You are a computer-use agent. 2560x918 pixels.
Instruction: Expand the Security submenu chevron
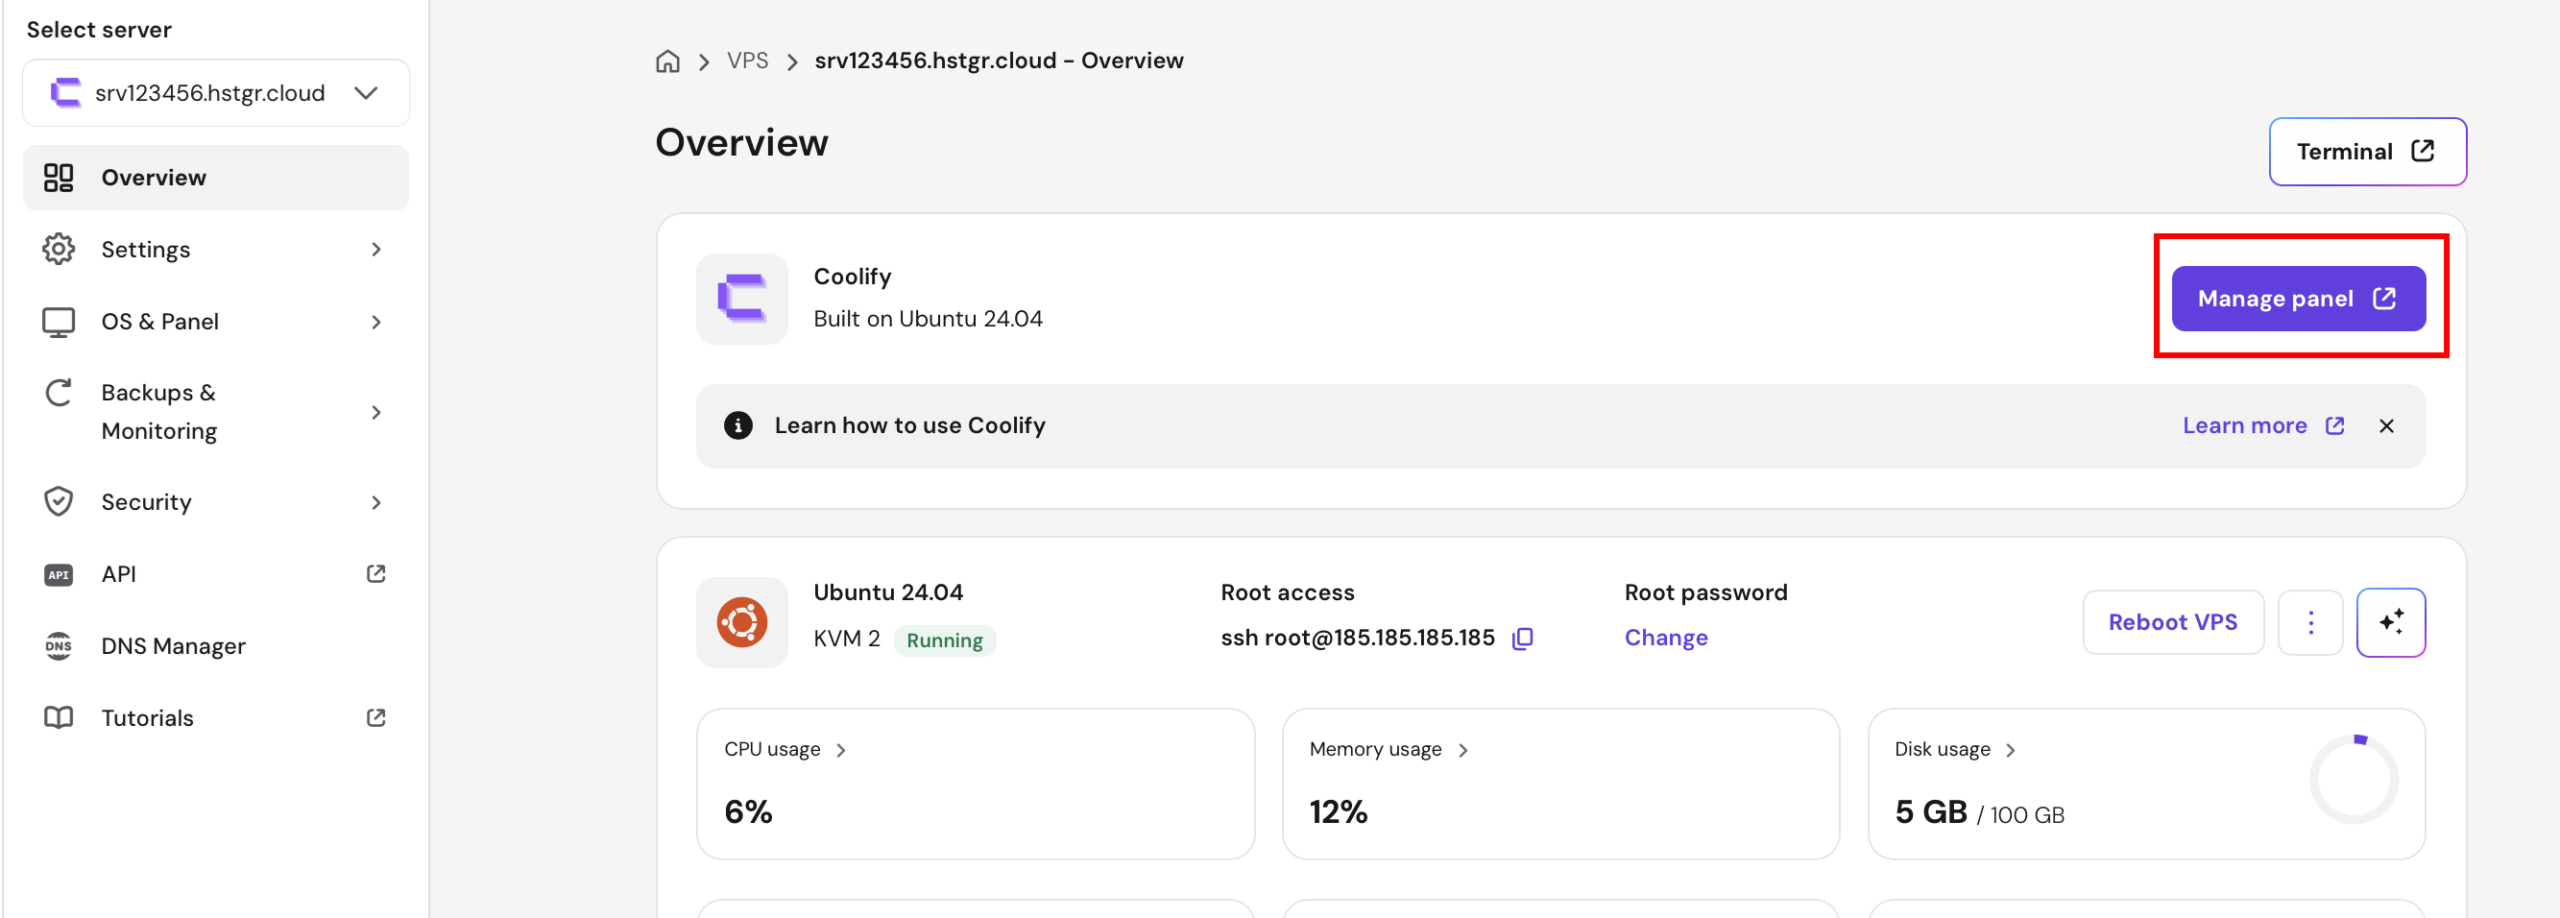pyautogui.click(x=376, y=502)
